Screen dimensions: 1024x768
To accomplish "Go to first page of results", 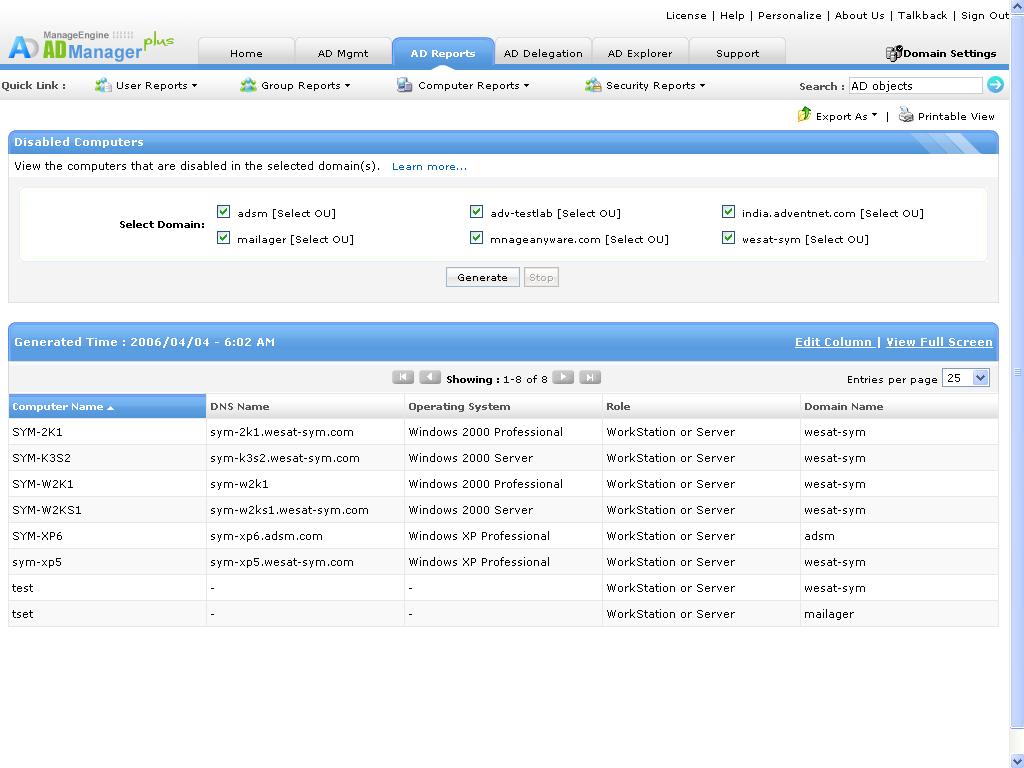I will pyautogui.click(x=403, y=377).
